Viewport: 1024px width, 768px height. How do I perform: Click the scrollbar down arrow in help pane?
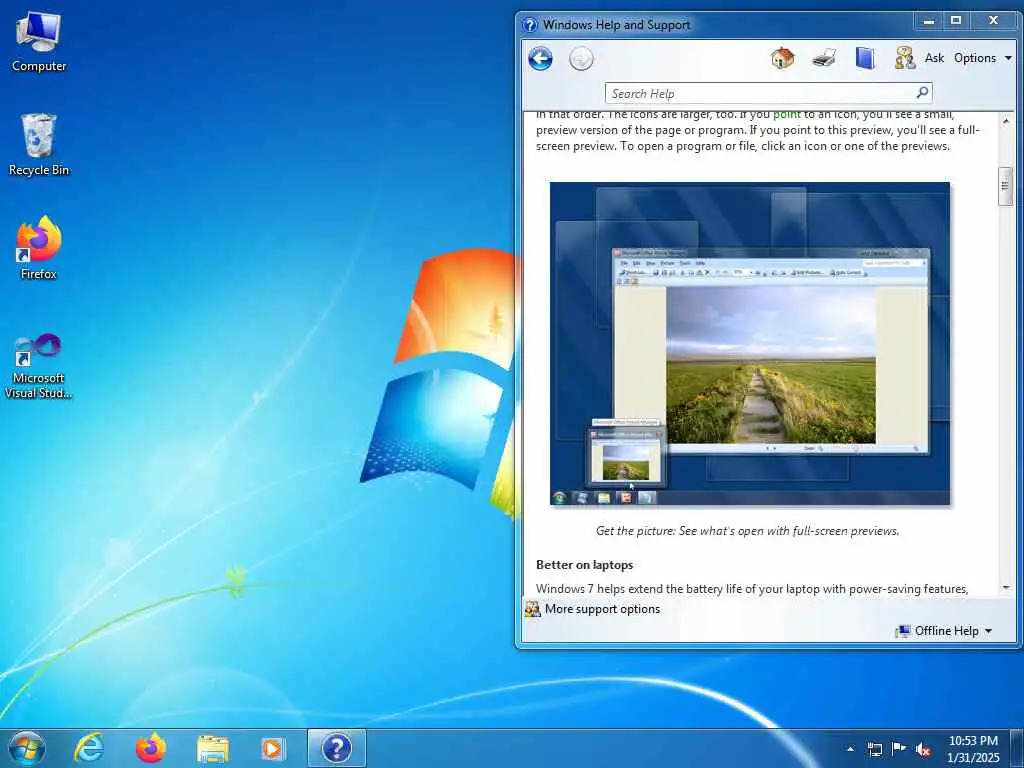point(1006,588)
